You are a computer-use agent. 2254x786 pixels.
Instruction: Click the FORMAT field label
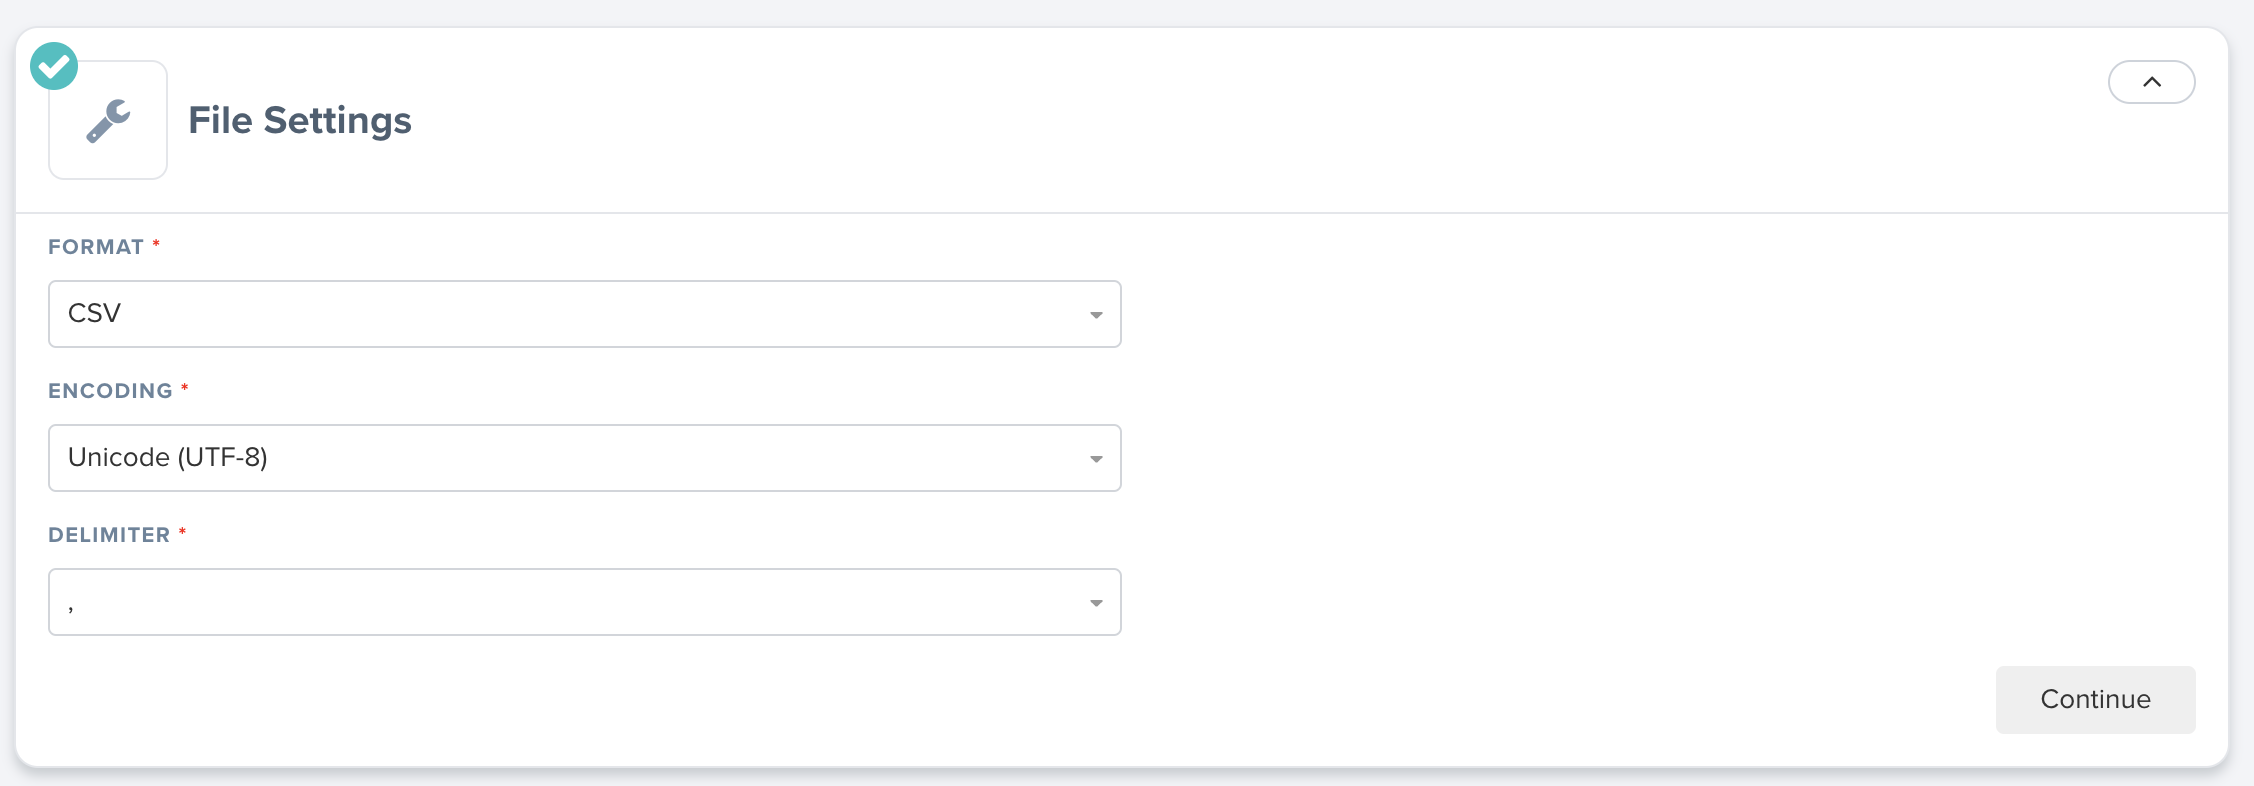96,247
